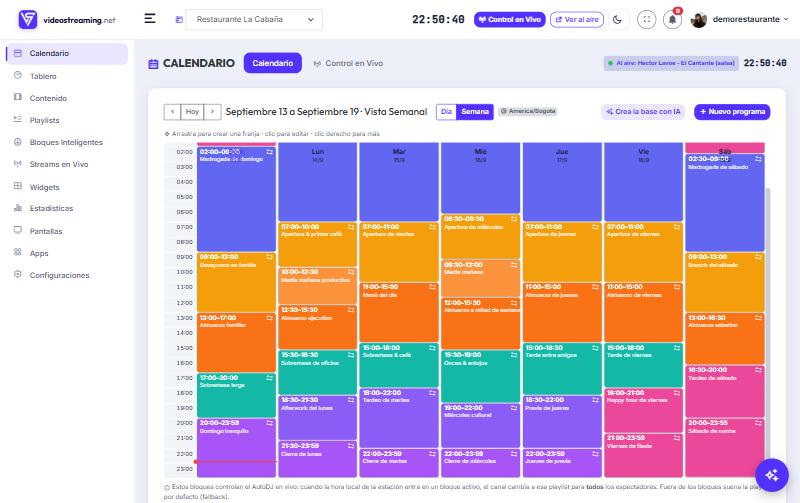
Task: Click repeat icon on Madrugada de domingo block
Action: point(269,152)
